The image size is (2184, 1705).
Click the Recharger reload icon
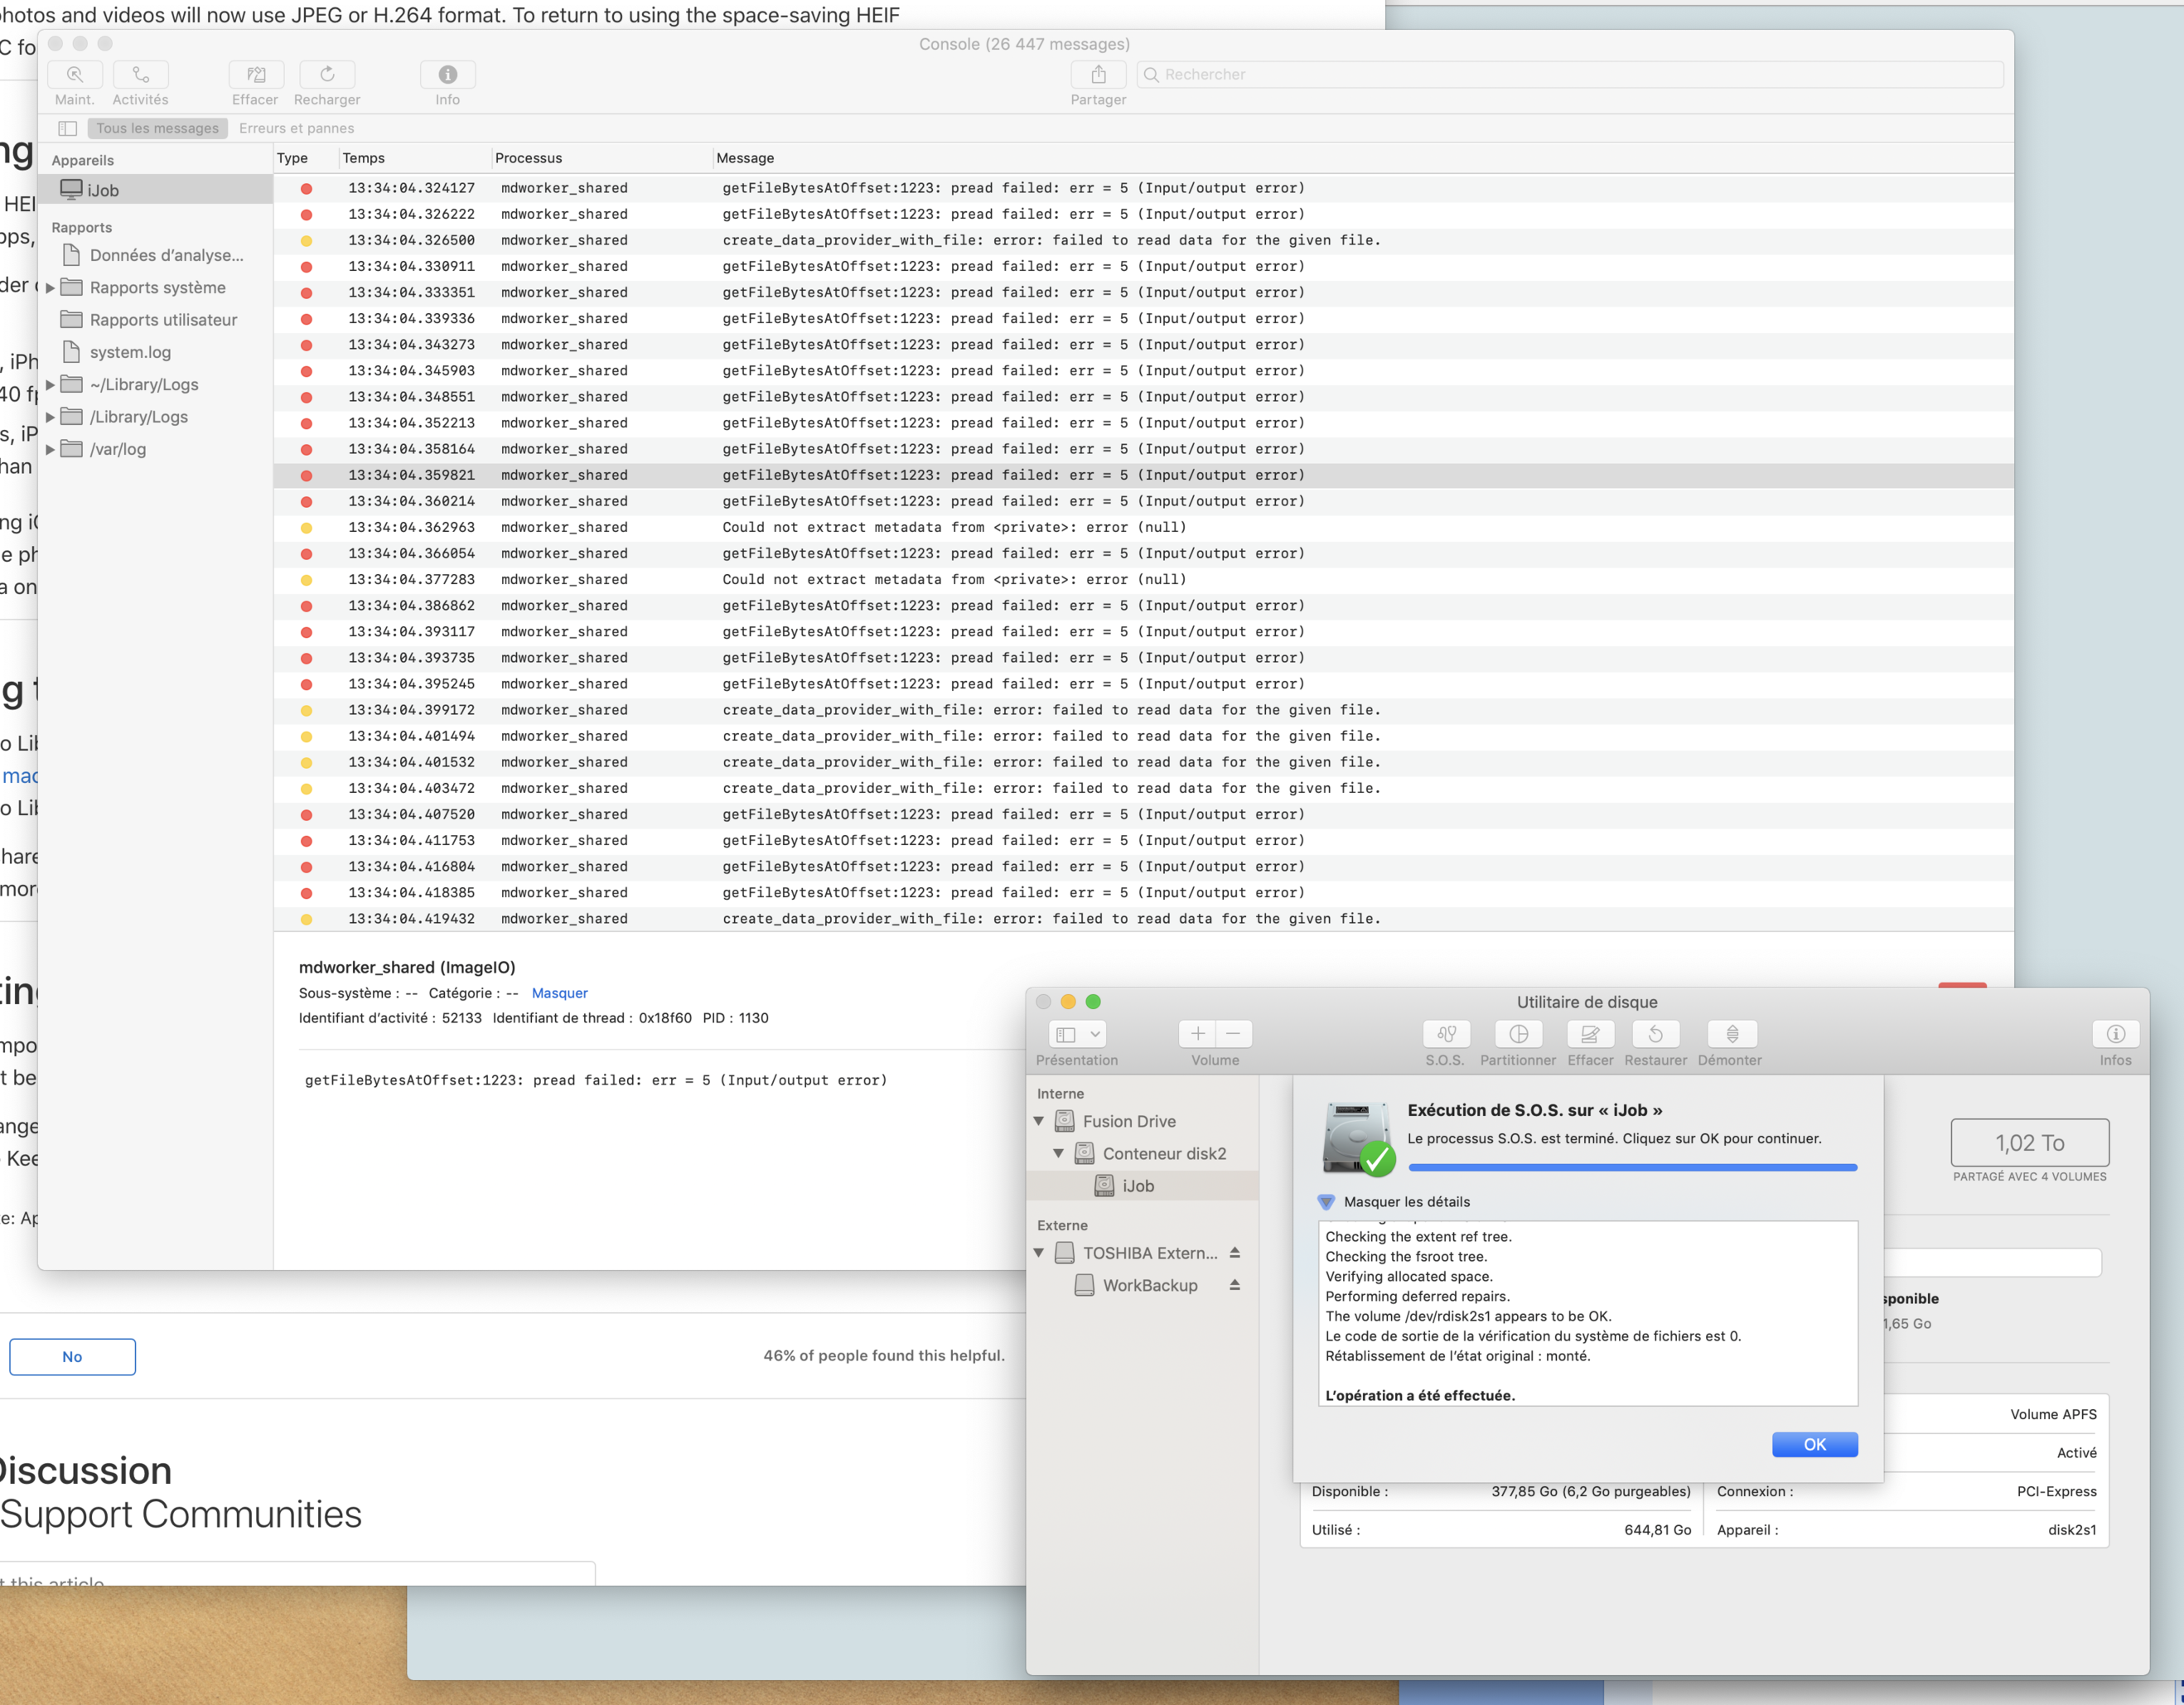pos(327,75)
